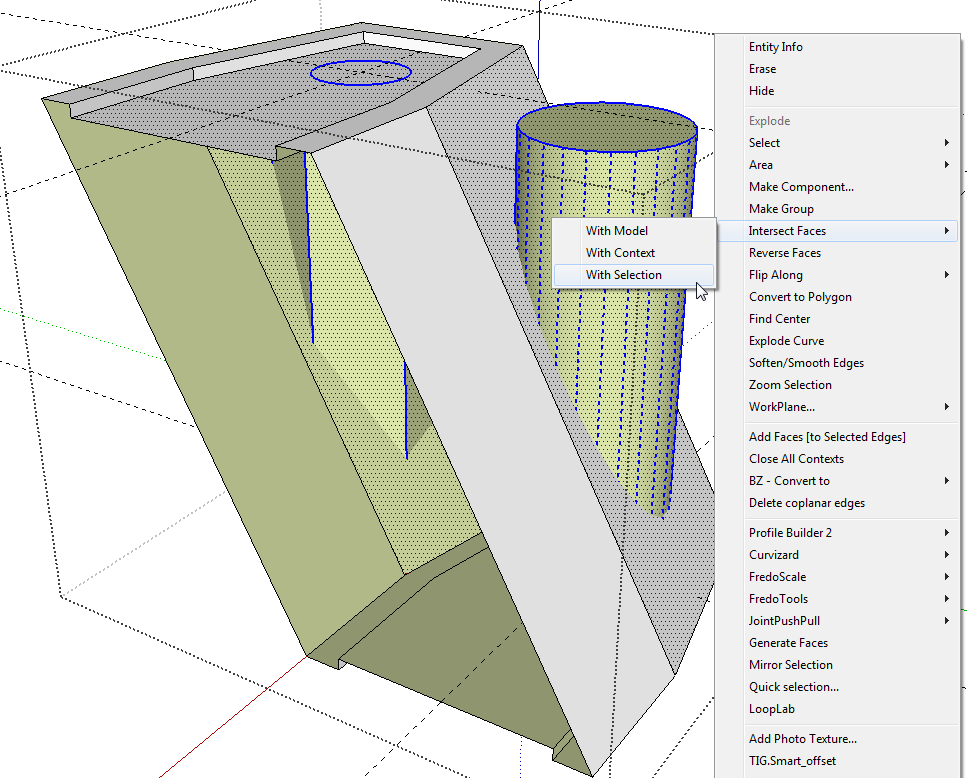The width and height of the screenshot is (967, 778).
Task: Open the WorkPlane... submenu
Action: (782, 407)
